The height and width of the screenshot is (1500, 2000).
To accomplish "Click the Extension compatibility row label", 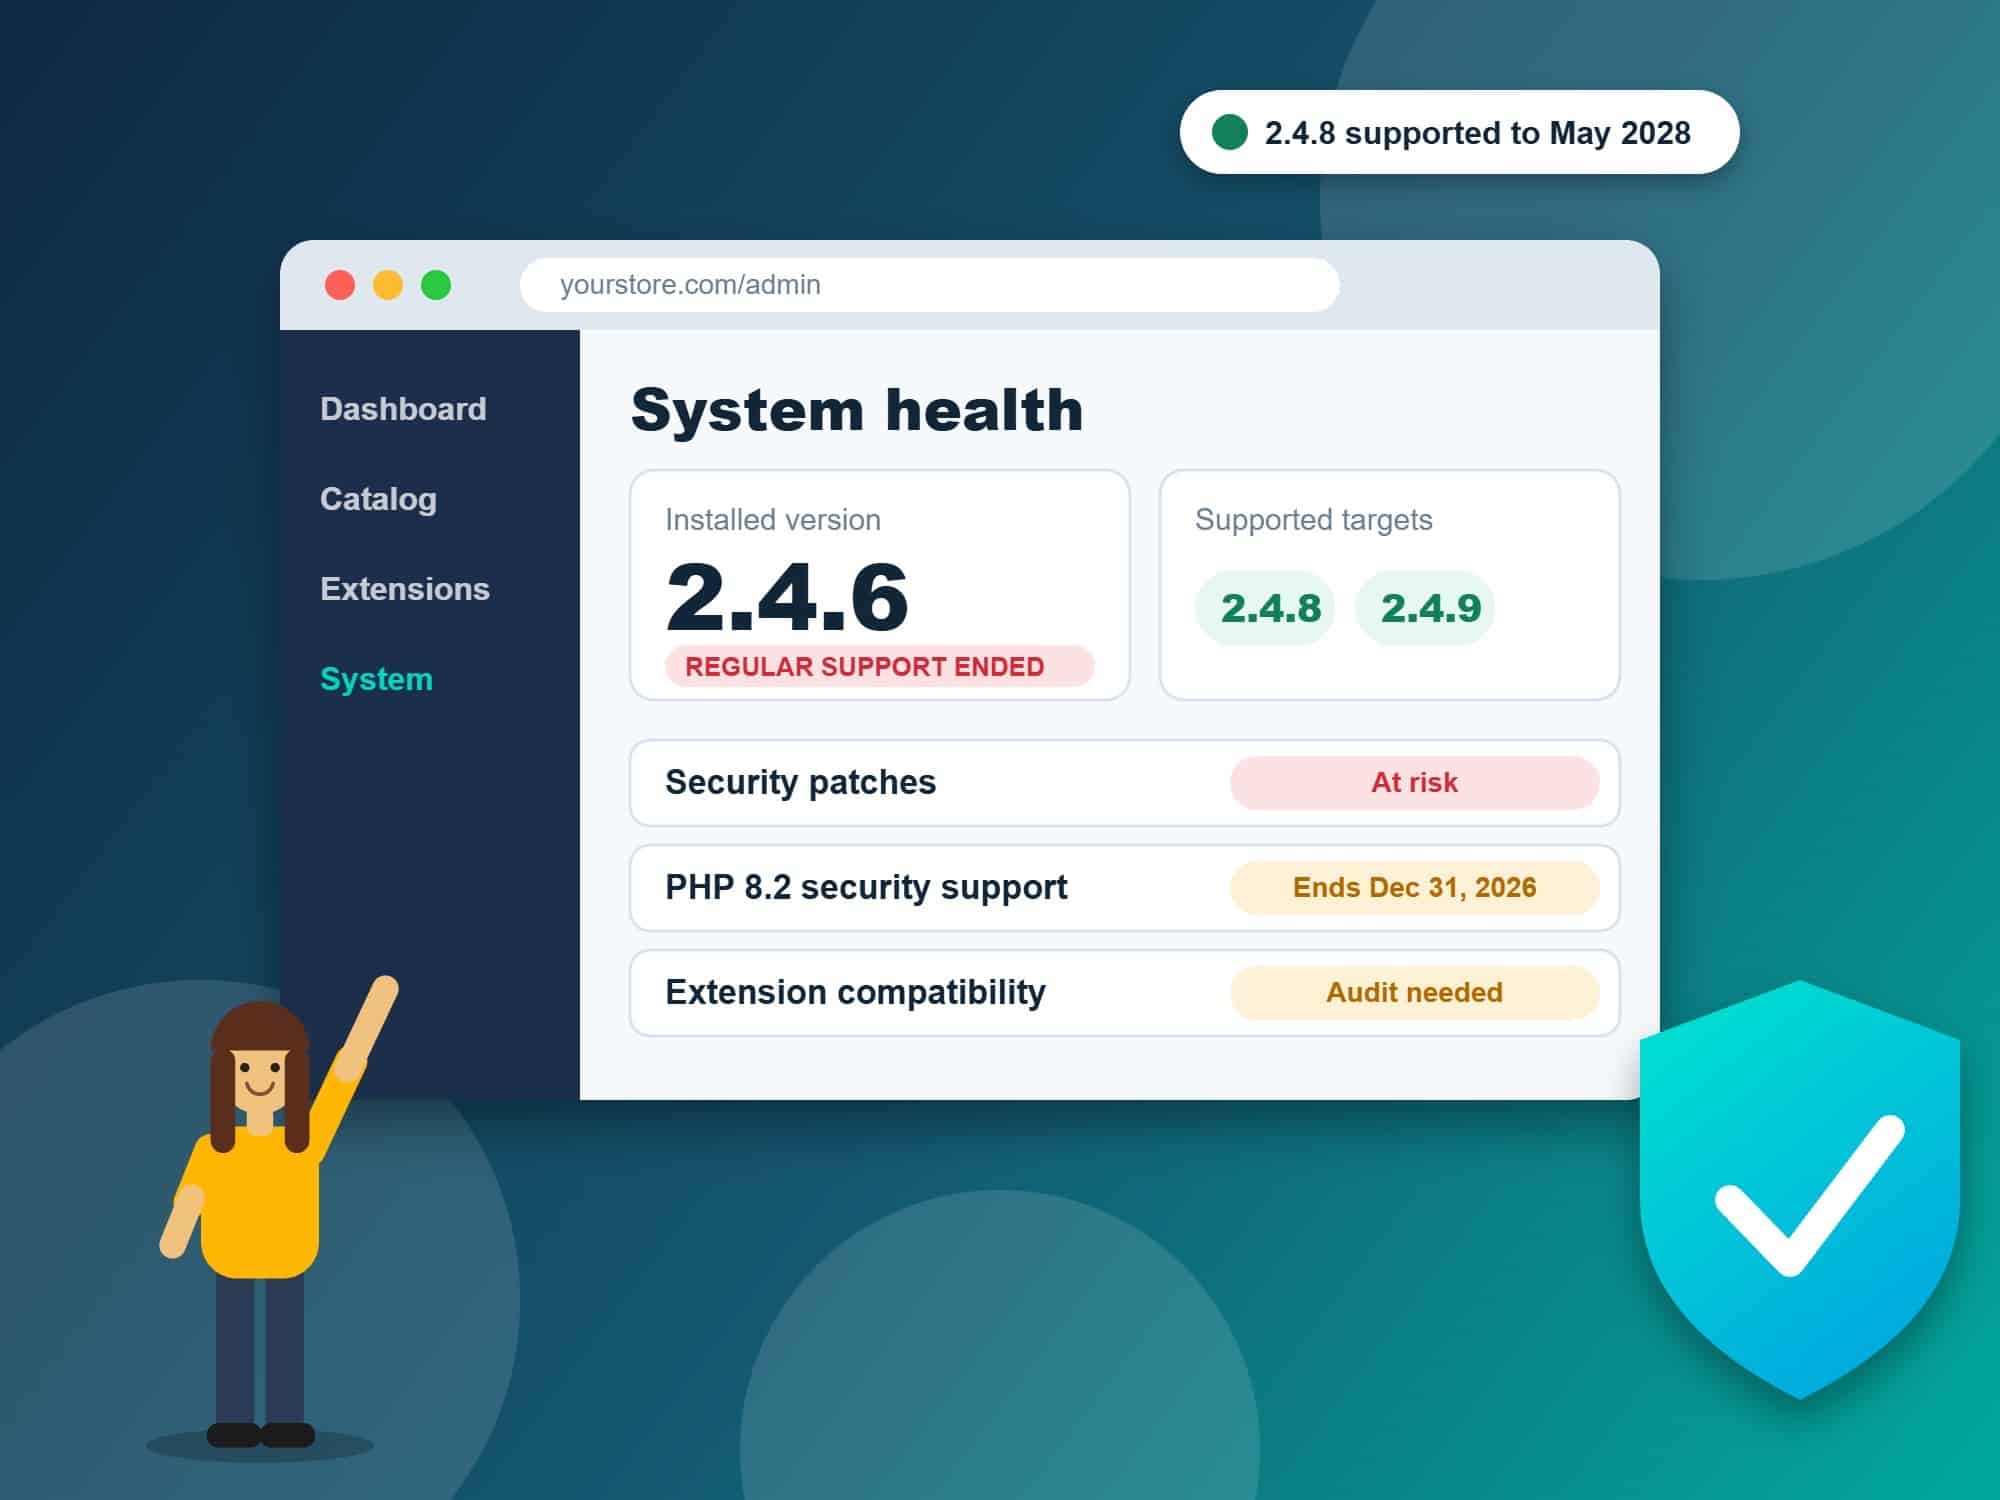I will tap(855, 992).
